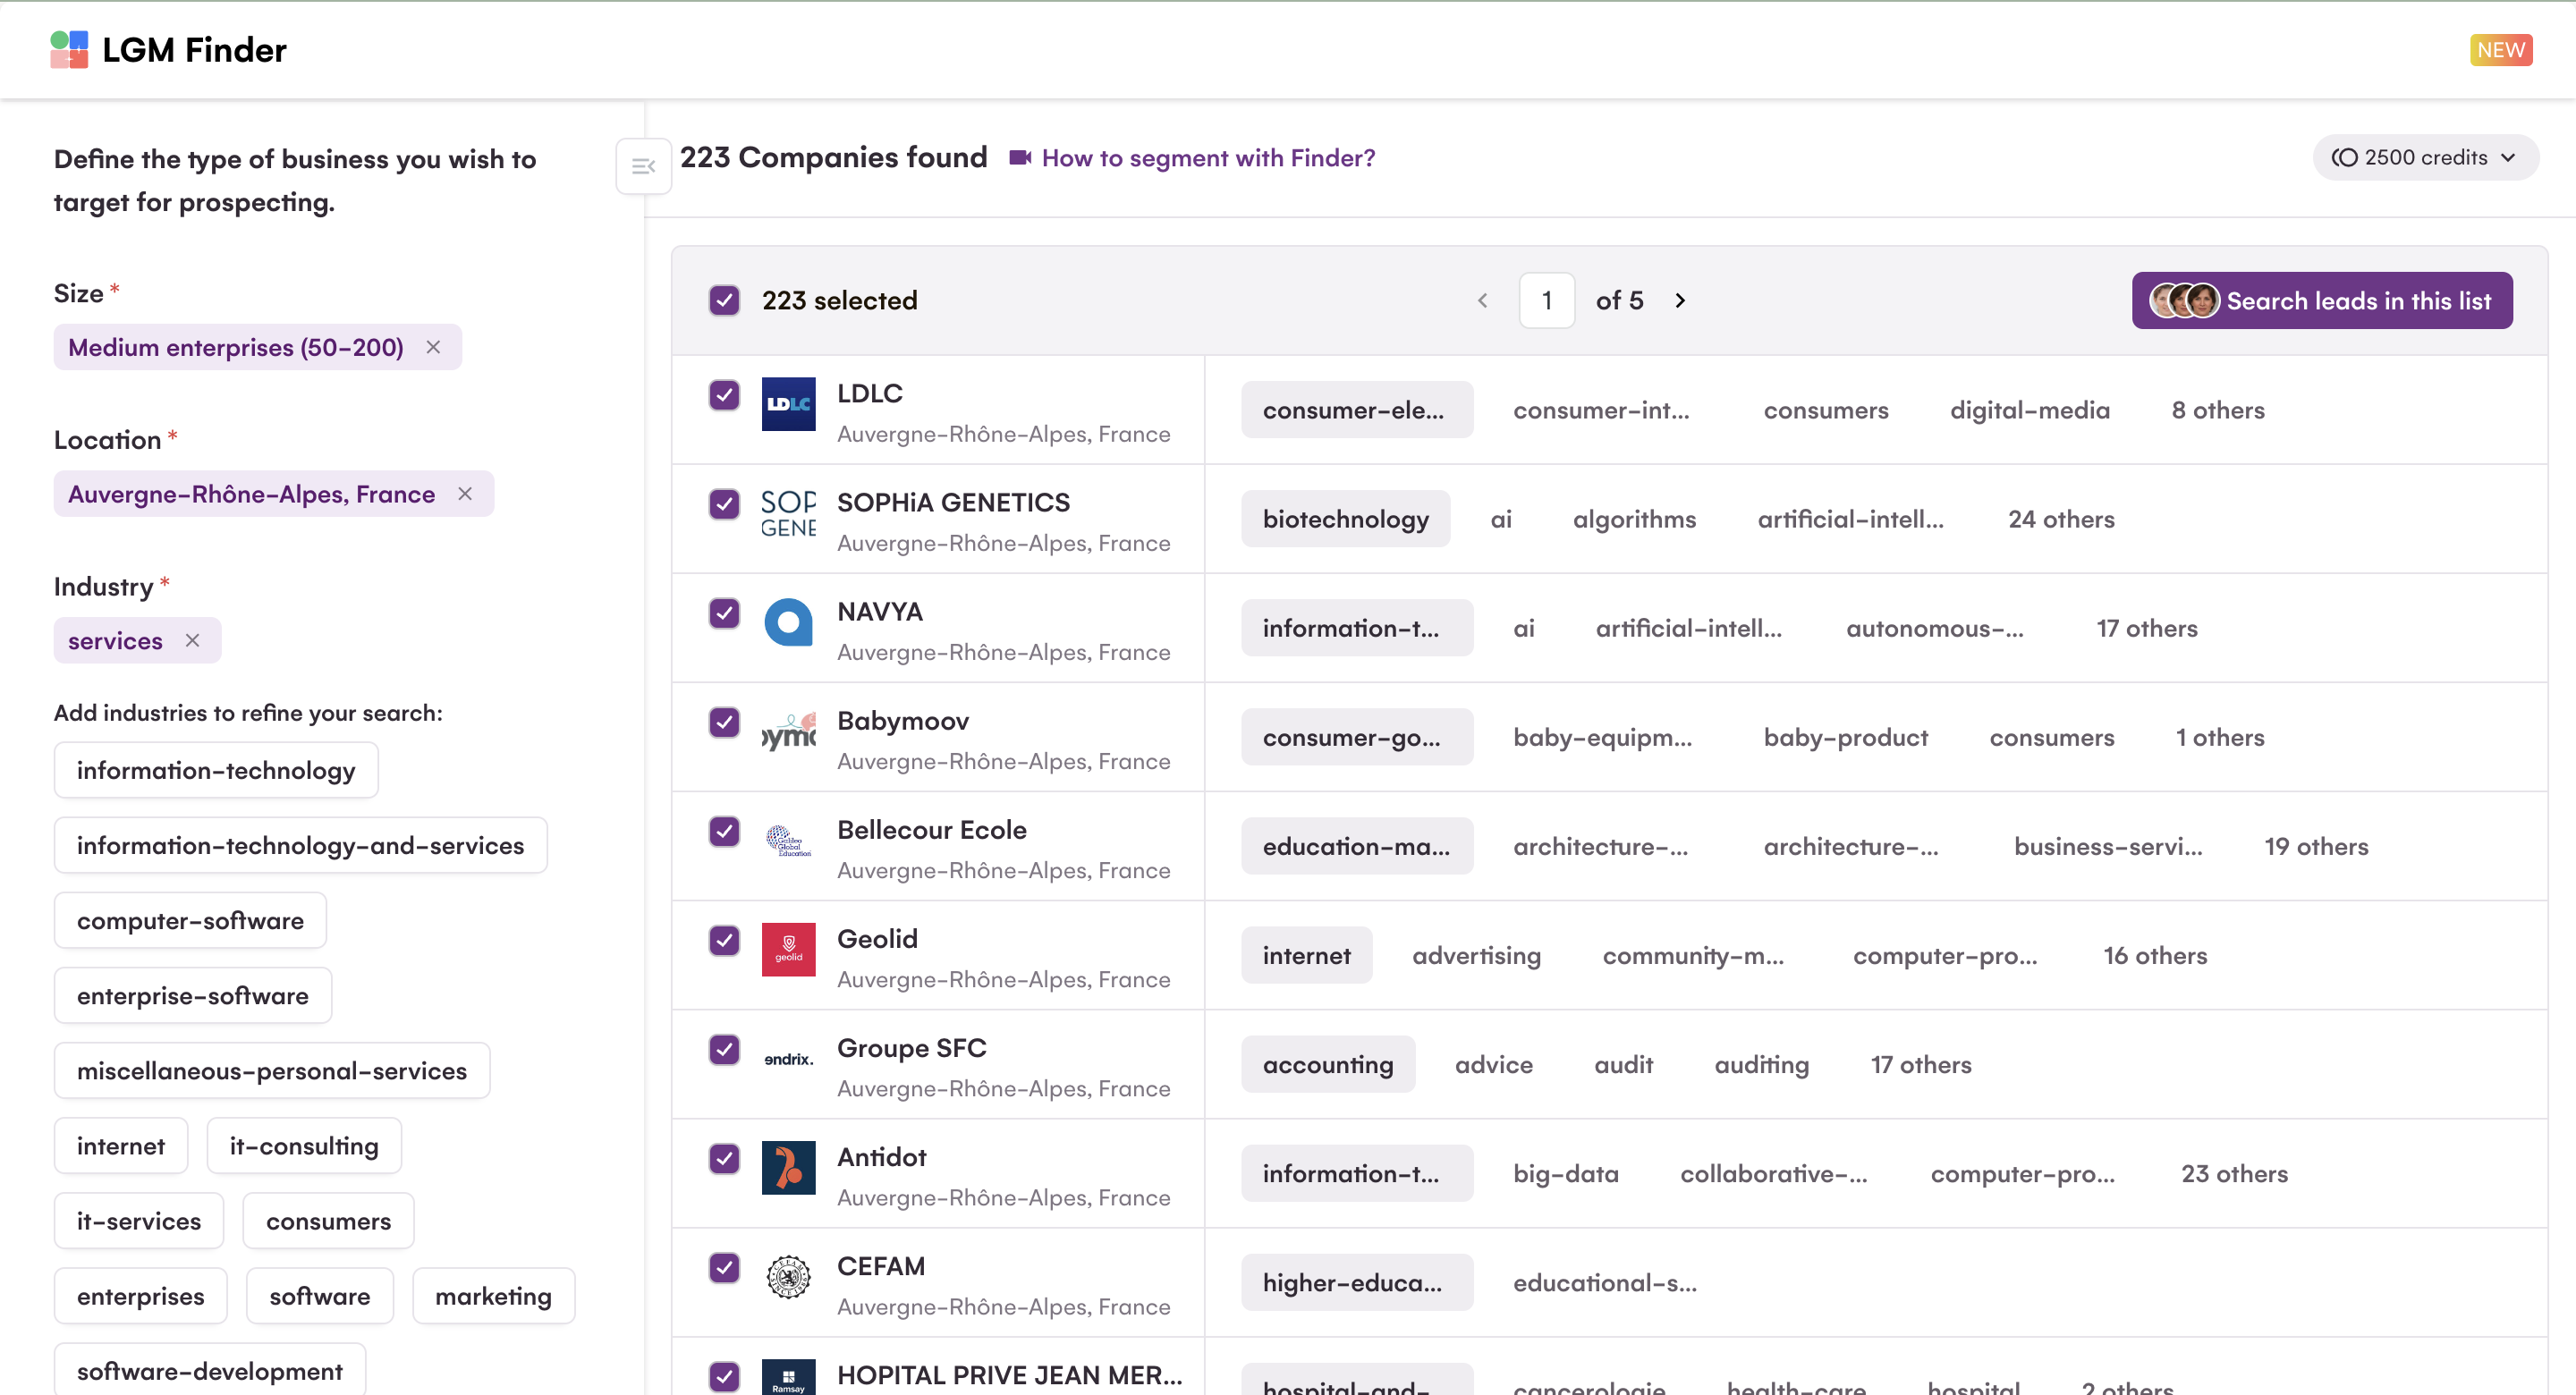Image resolution: width=2576 pixels, height=1395 pixels.
Task: Add the internet industry suggestion chip
Action: click(121, 1145)
